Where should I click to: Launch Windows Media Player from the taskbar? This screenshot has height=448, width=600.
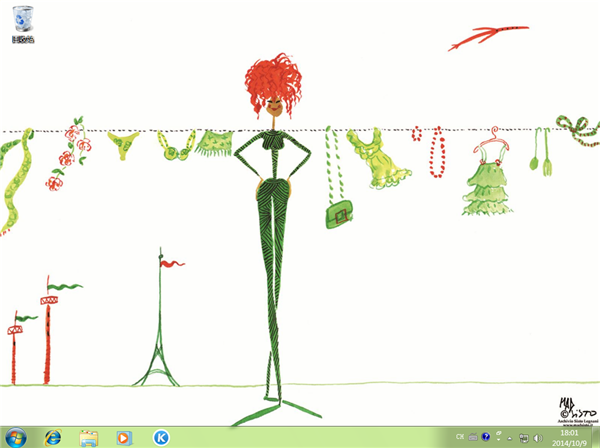coord(124,437)
